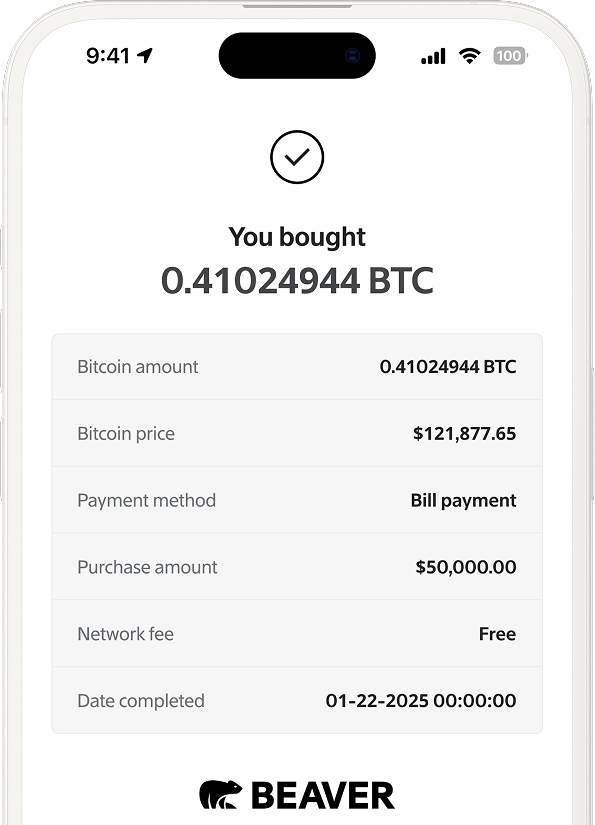Click the cellular signal bars icon
The image size is (595, 825).
(432, 56)
